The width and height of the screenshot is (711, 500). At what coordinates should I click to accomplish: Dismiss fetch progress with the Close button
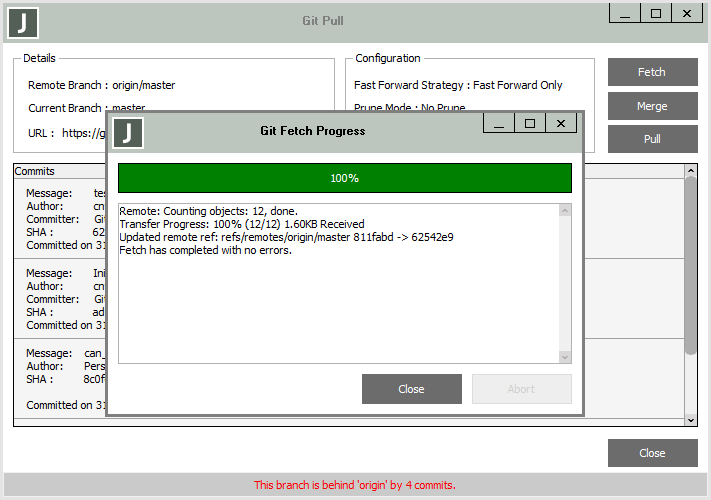click(x=411, y=389)
